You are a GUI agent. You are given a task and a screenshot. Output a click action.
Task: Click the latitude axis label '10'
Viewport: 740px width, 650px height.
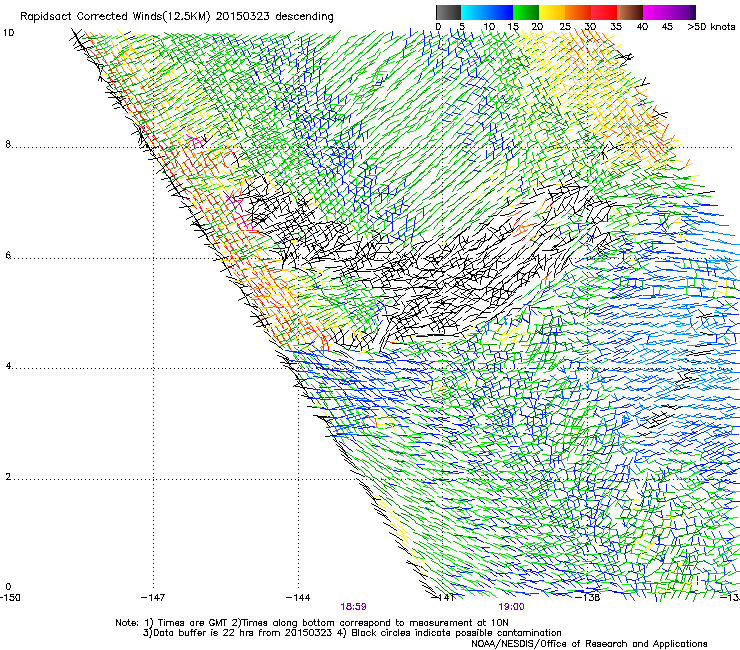[x=8, y=33]
